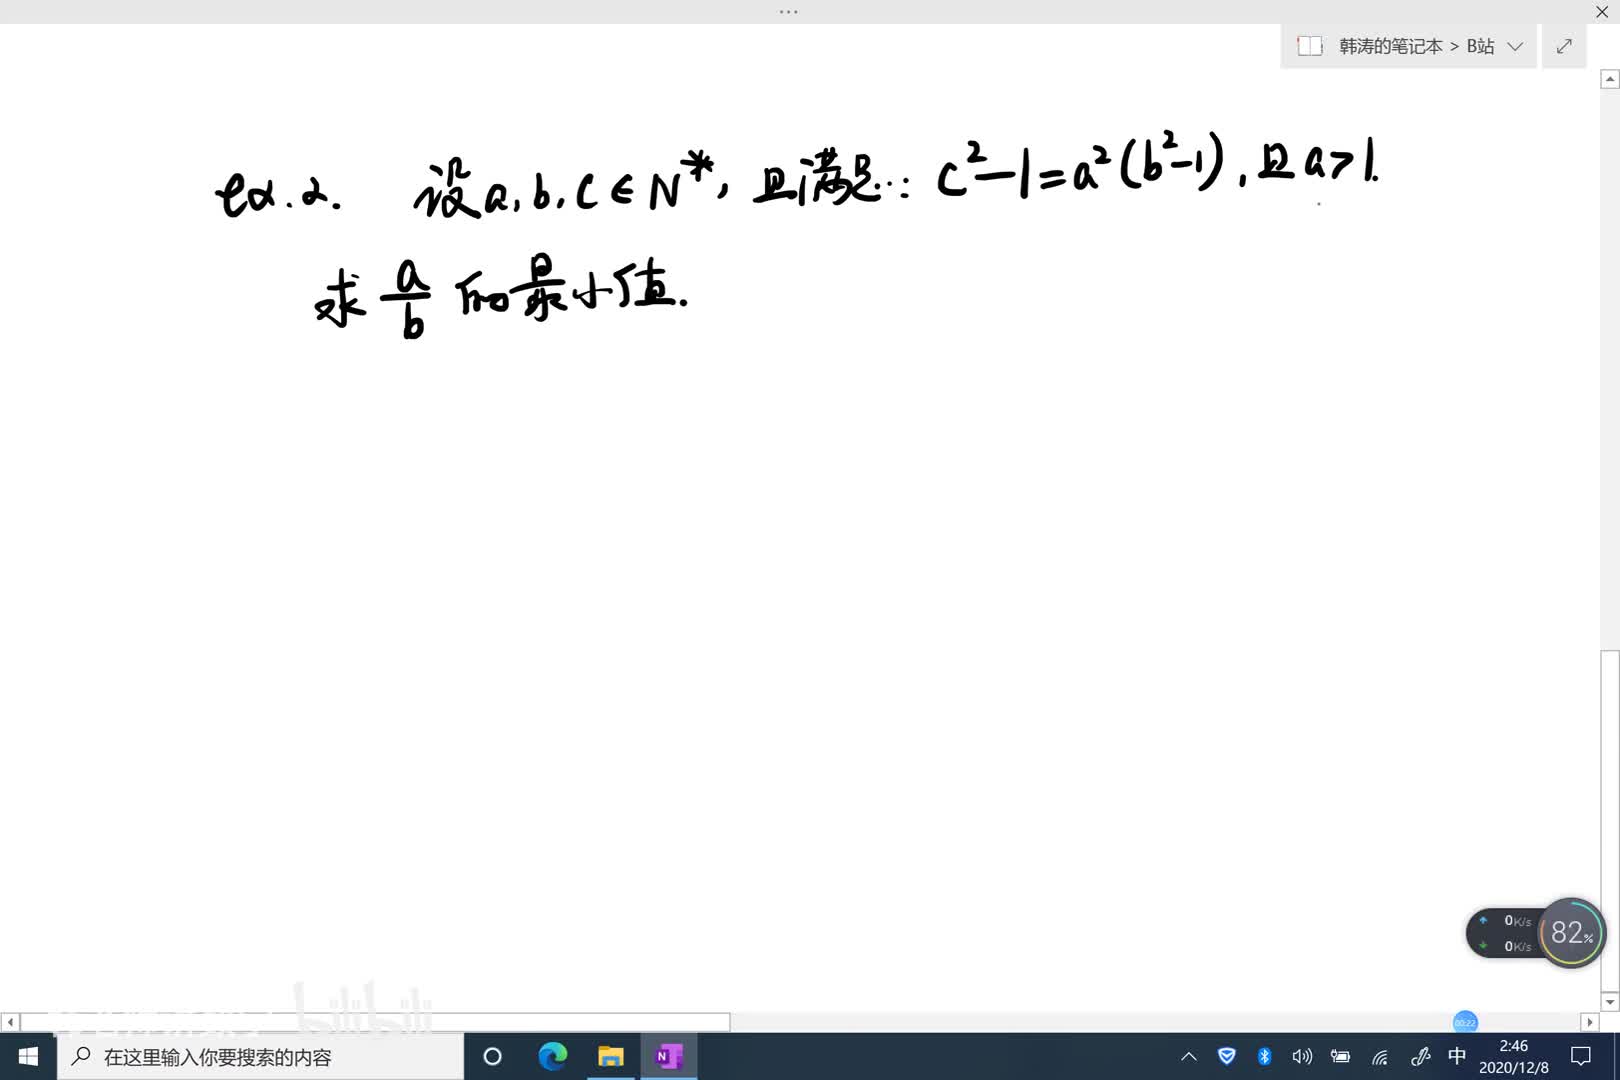Expand the notebook section dropdown chevron

pyautogui.click(x=1515, y=46)
